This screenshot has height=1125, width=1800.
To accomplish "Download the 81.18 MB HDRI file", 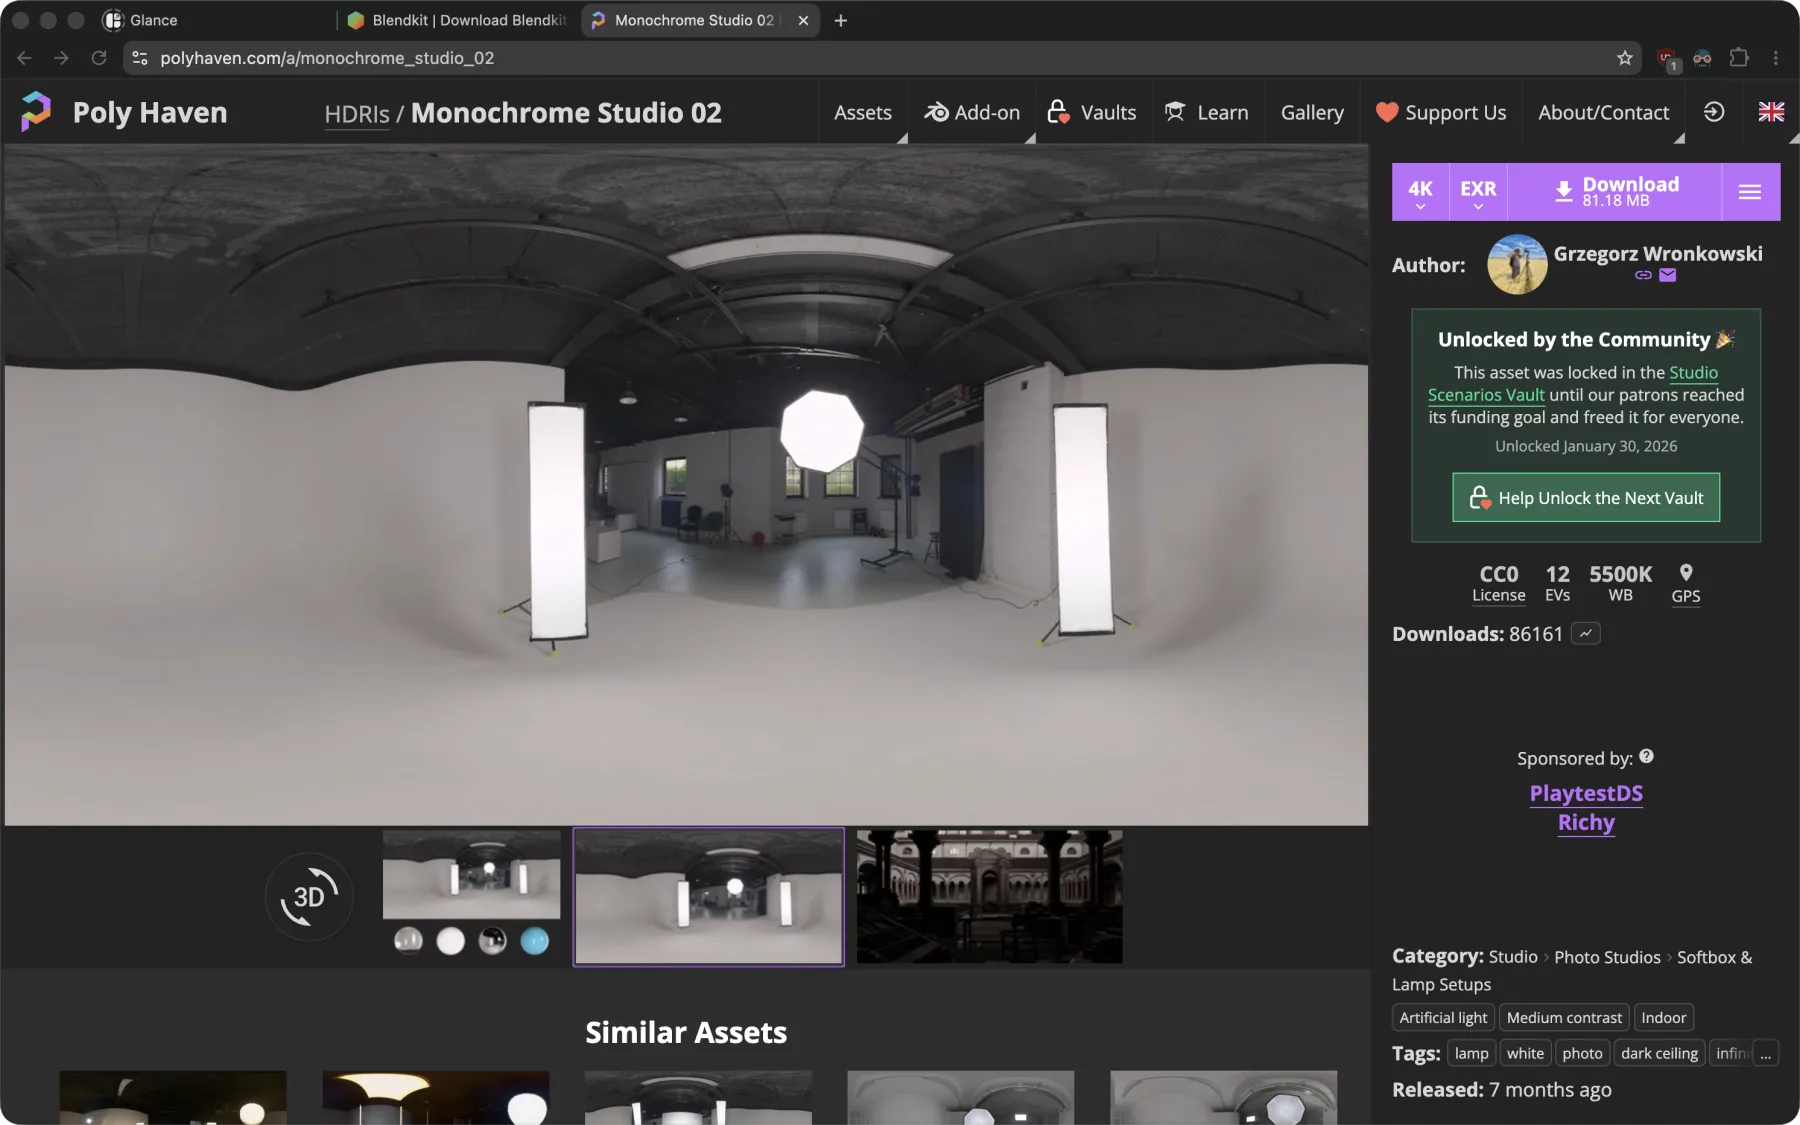I will point(1615,192).
